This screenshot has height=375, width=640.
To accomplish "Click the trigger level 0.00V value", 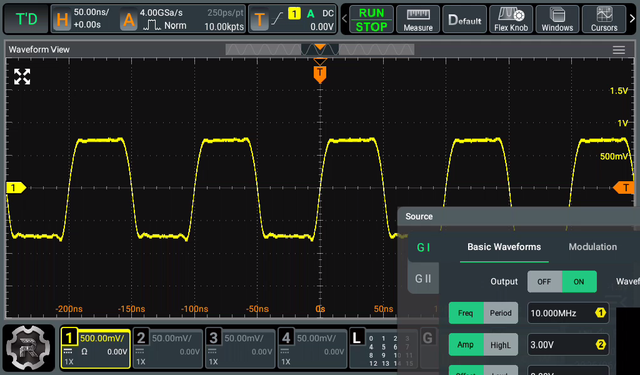I will (x=322, y=27).
